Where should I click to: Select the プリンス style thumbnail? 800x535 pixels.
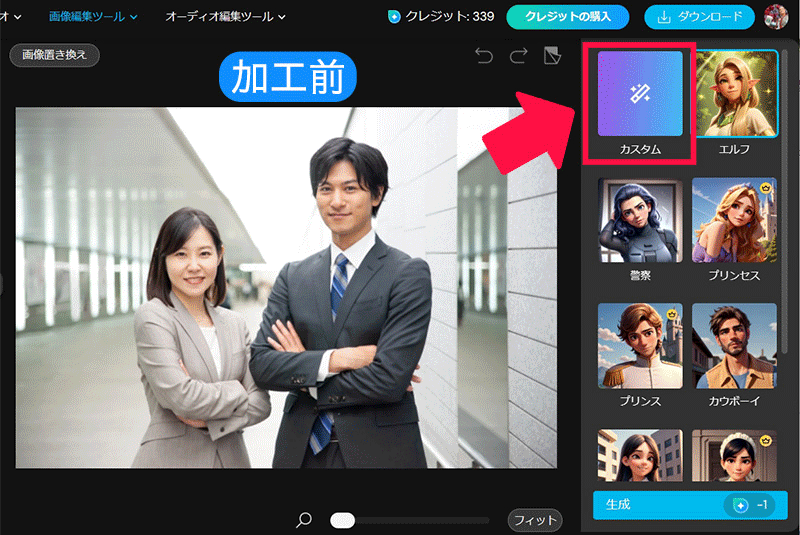tap(640, 346)
